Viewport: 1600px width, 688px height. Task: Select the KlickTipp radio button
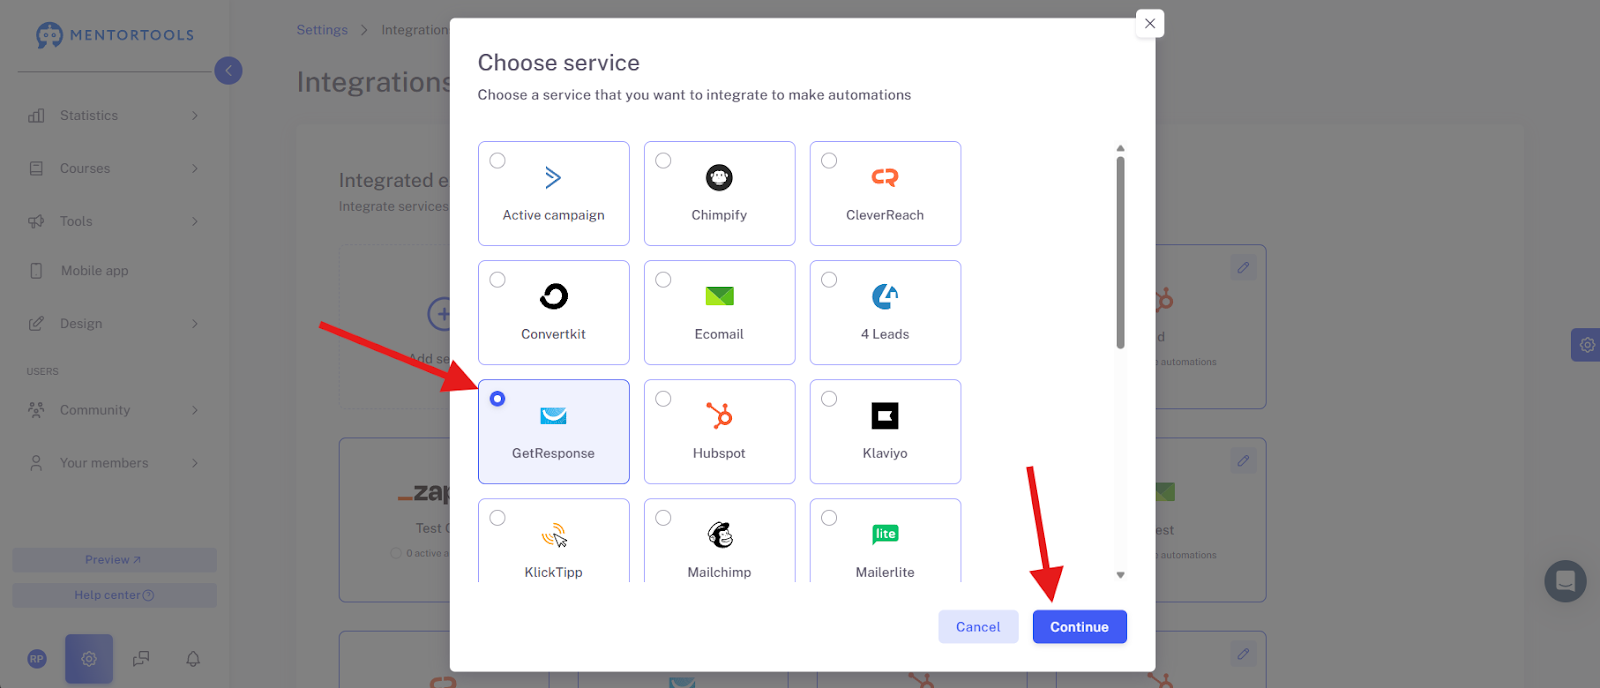[x=497, y=517]
